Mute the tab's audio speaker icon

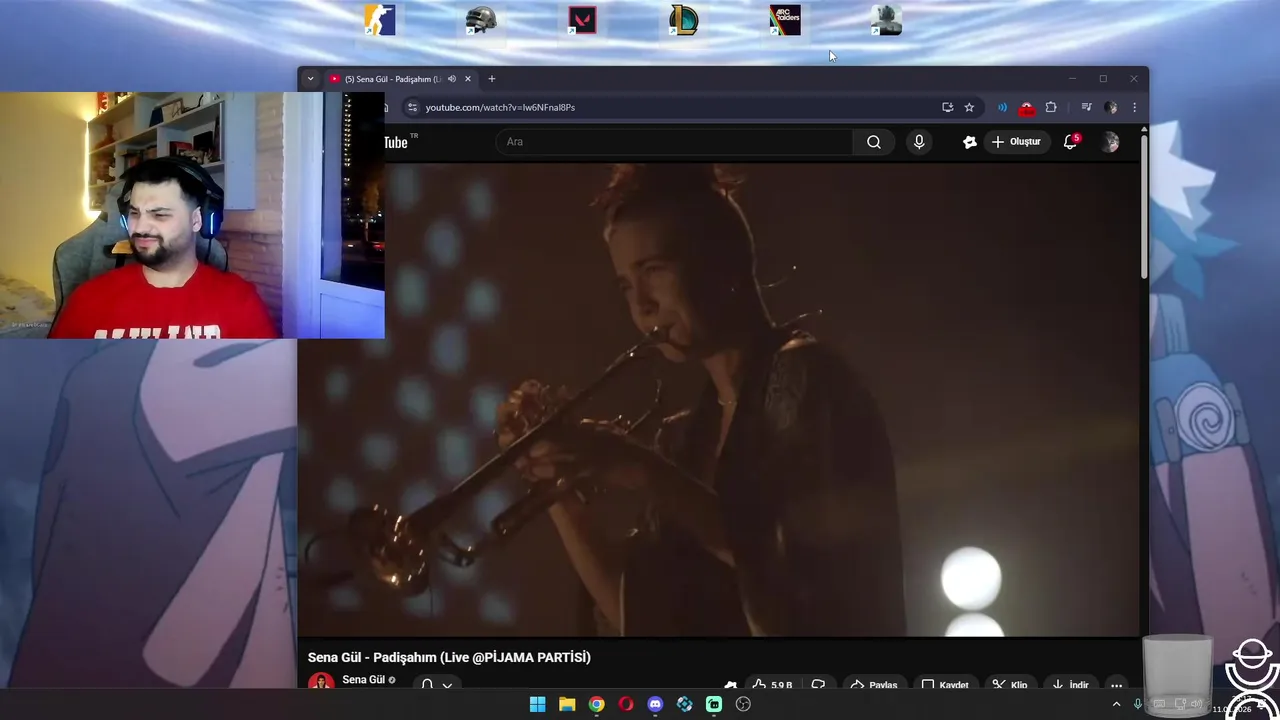tap(452, 79)
